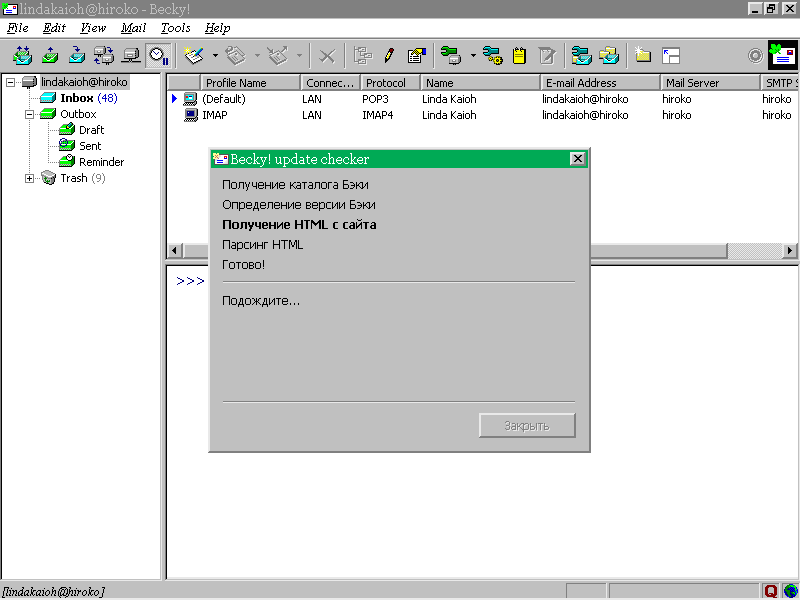Sort by the Protocol column header
The height and width of the screenshot is (600, 800).
click(x=390, y=83)
